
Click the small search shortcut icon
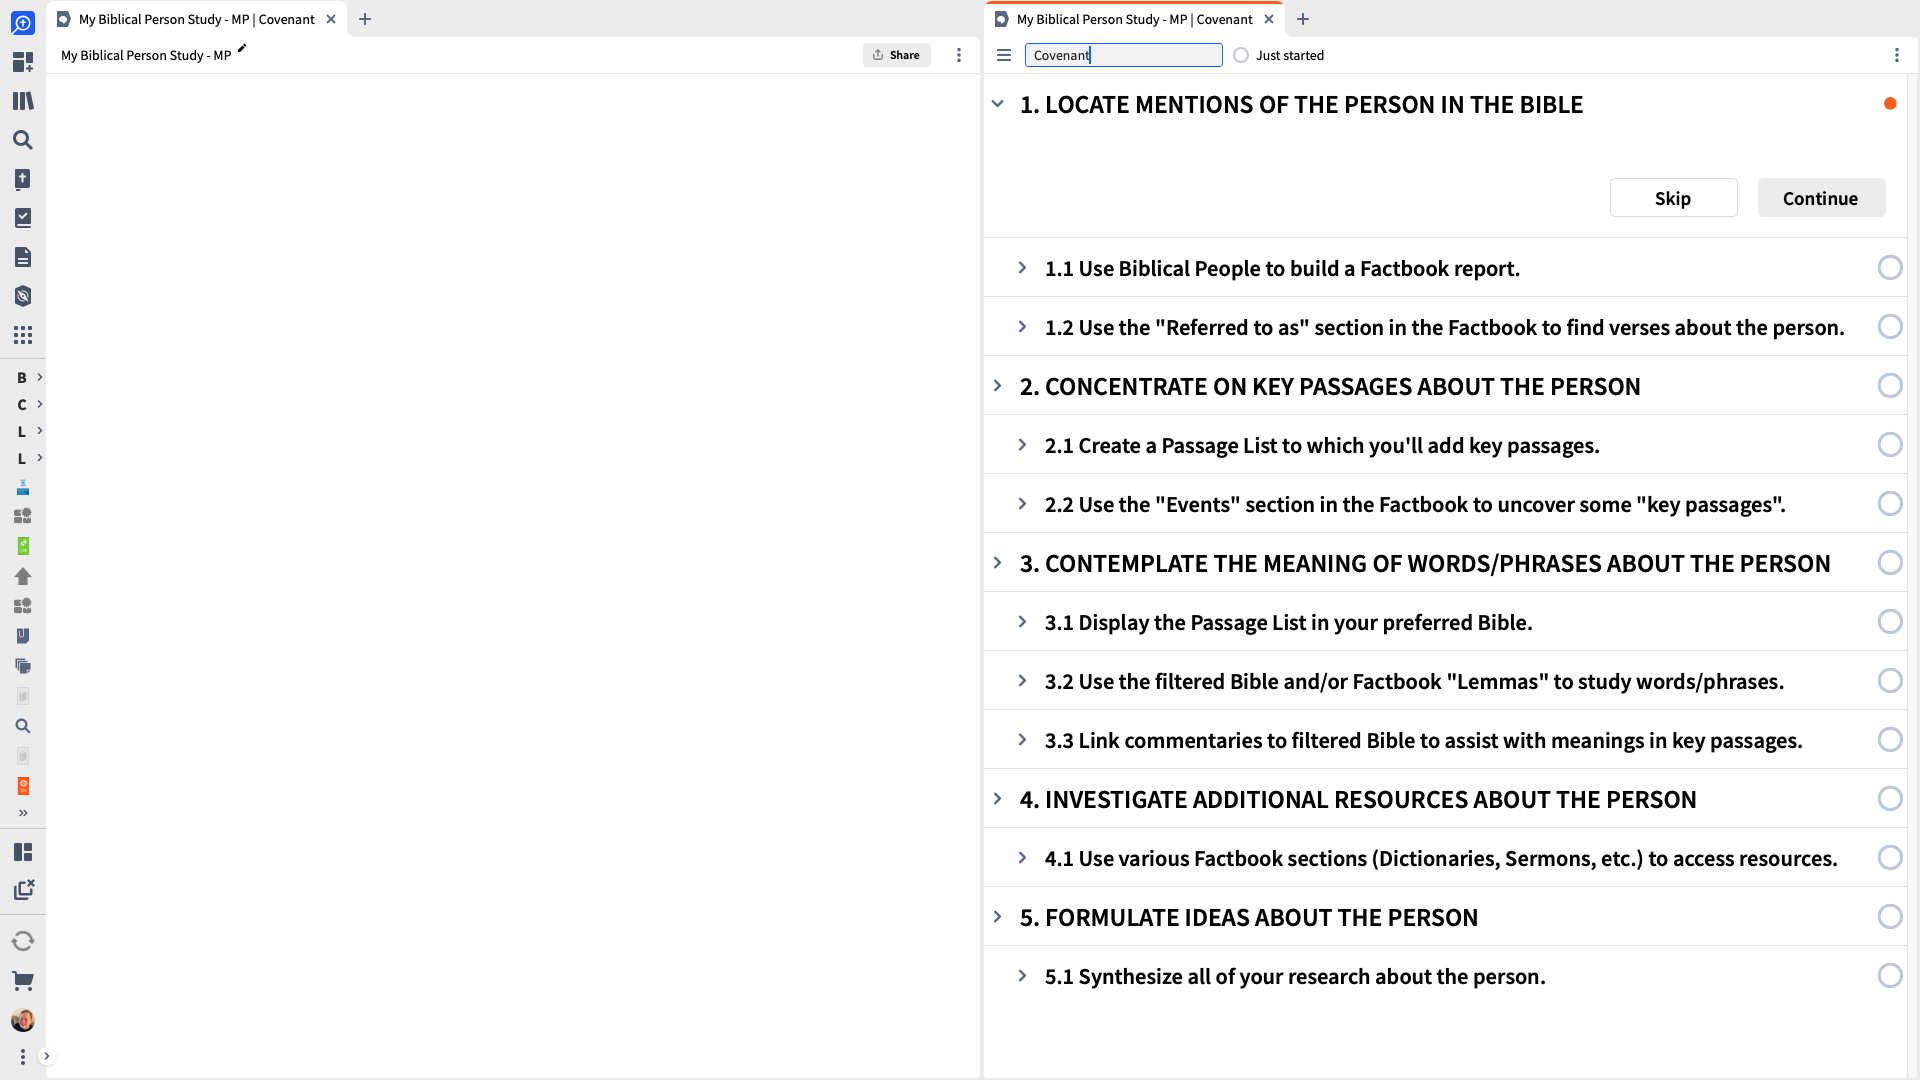pos(22,726)
